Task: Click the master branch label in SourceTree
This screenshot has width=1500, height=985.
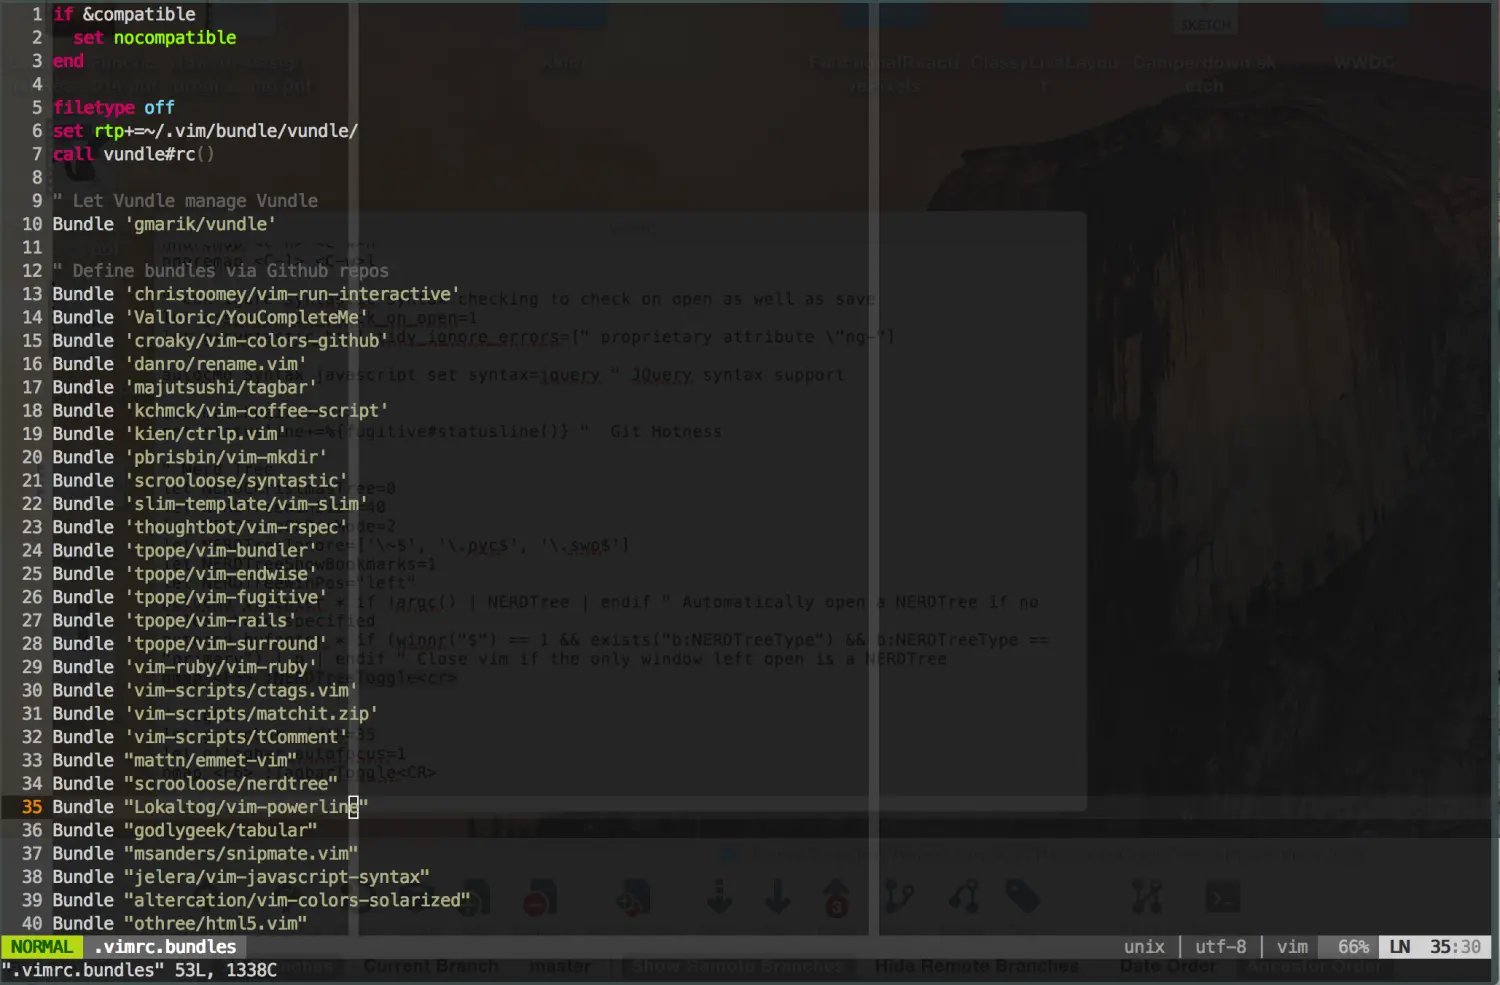Action: click(x=560, y=966)
